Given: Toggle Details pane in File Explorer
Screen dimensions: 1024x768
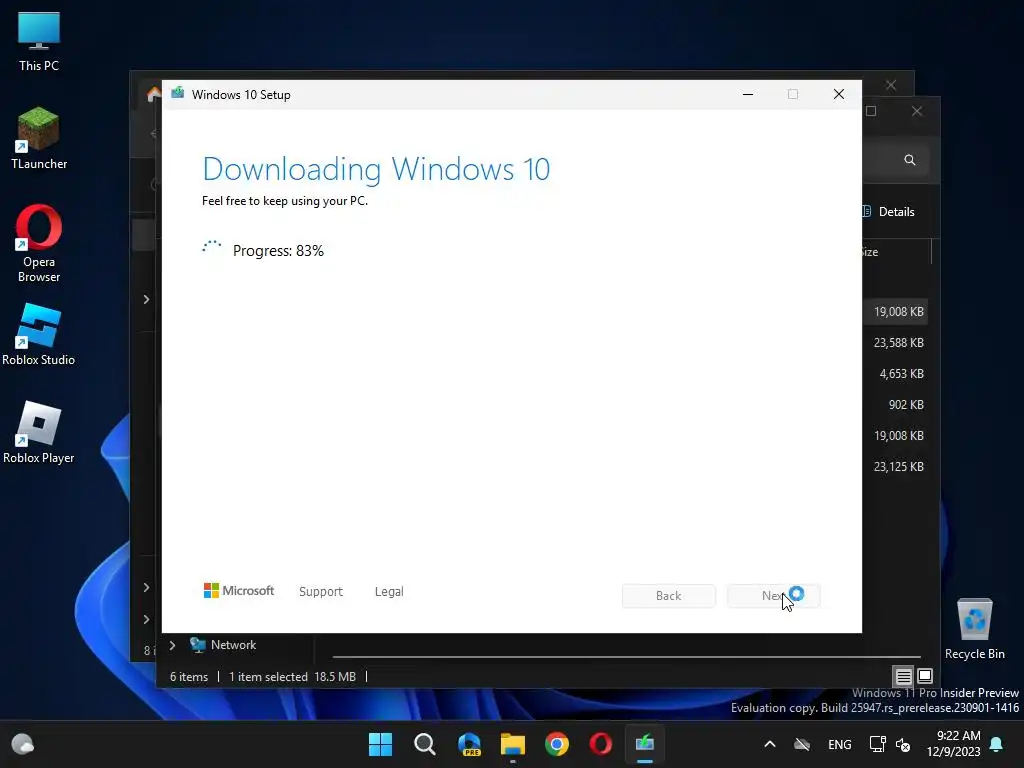Looking at the screenshot, I should click(x=889, y=212).
